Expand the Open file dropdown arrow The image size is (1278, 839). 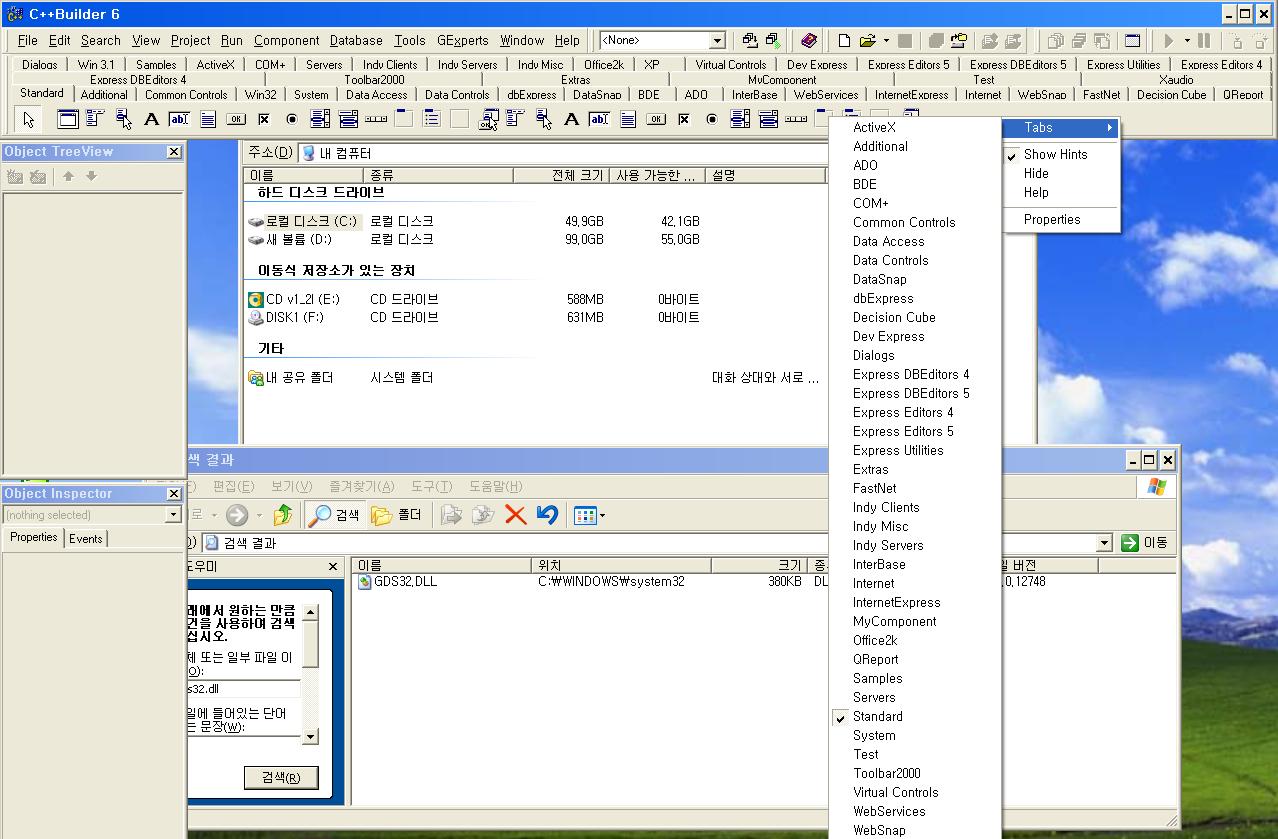coord(886,41)
